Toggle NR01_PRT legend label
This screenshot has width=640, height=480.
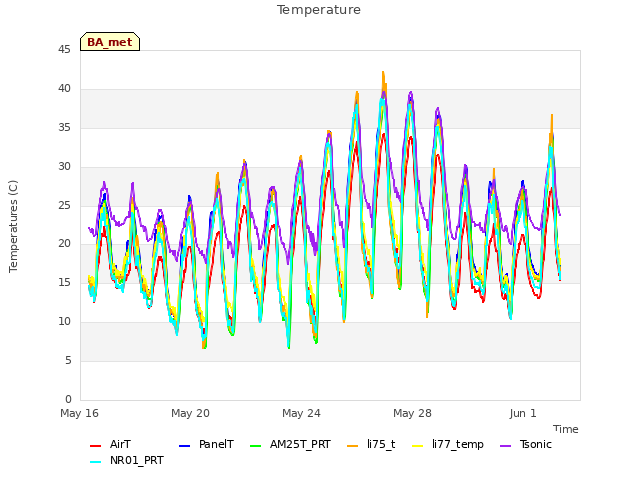pos(136,460)
